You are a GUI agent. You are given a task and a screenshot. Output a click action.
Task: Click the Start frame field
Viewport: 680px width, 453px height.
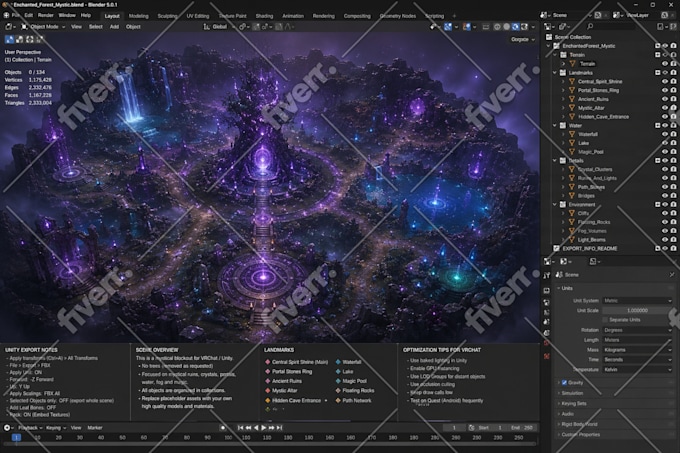tap(491, 428)
